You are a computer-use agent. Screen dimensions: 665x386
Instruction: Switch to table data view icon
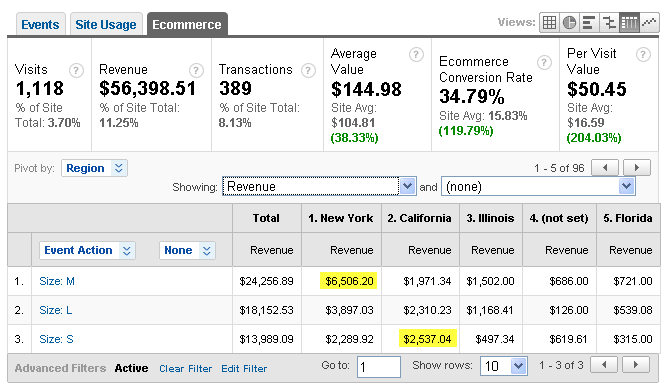(549, 22)
